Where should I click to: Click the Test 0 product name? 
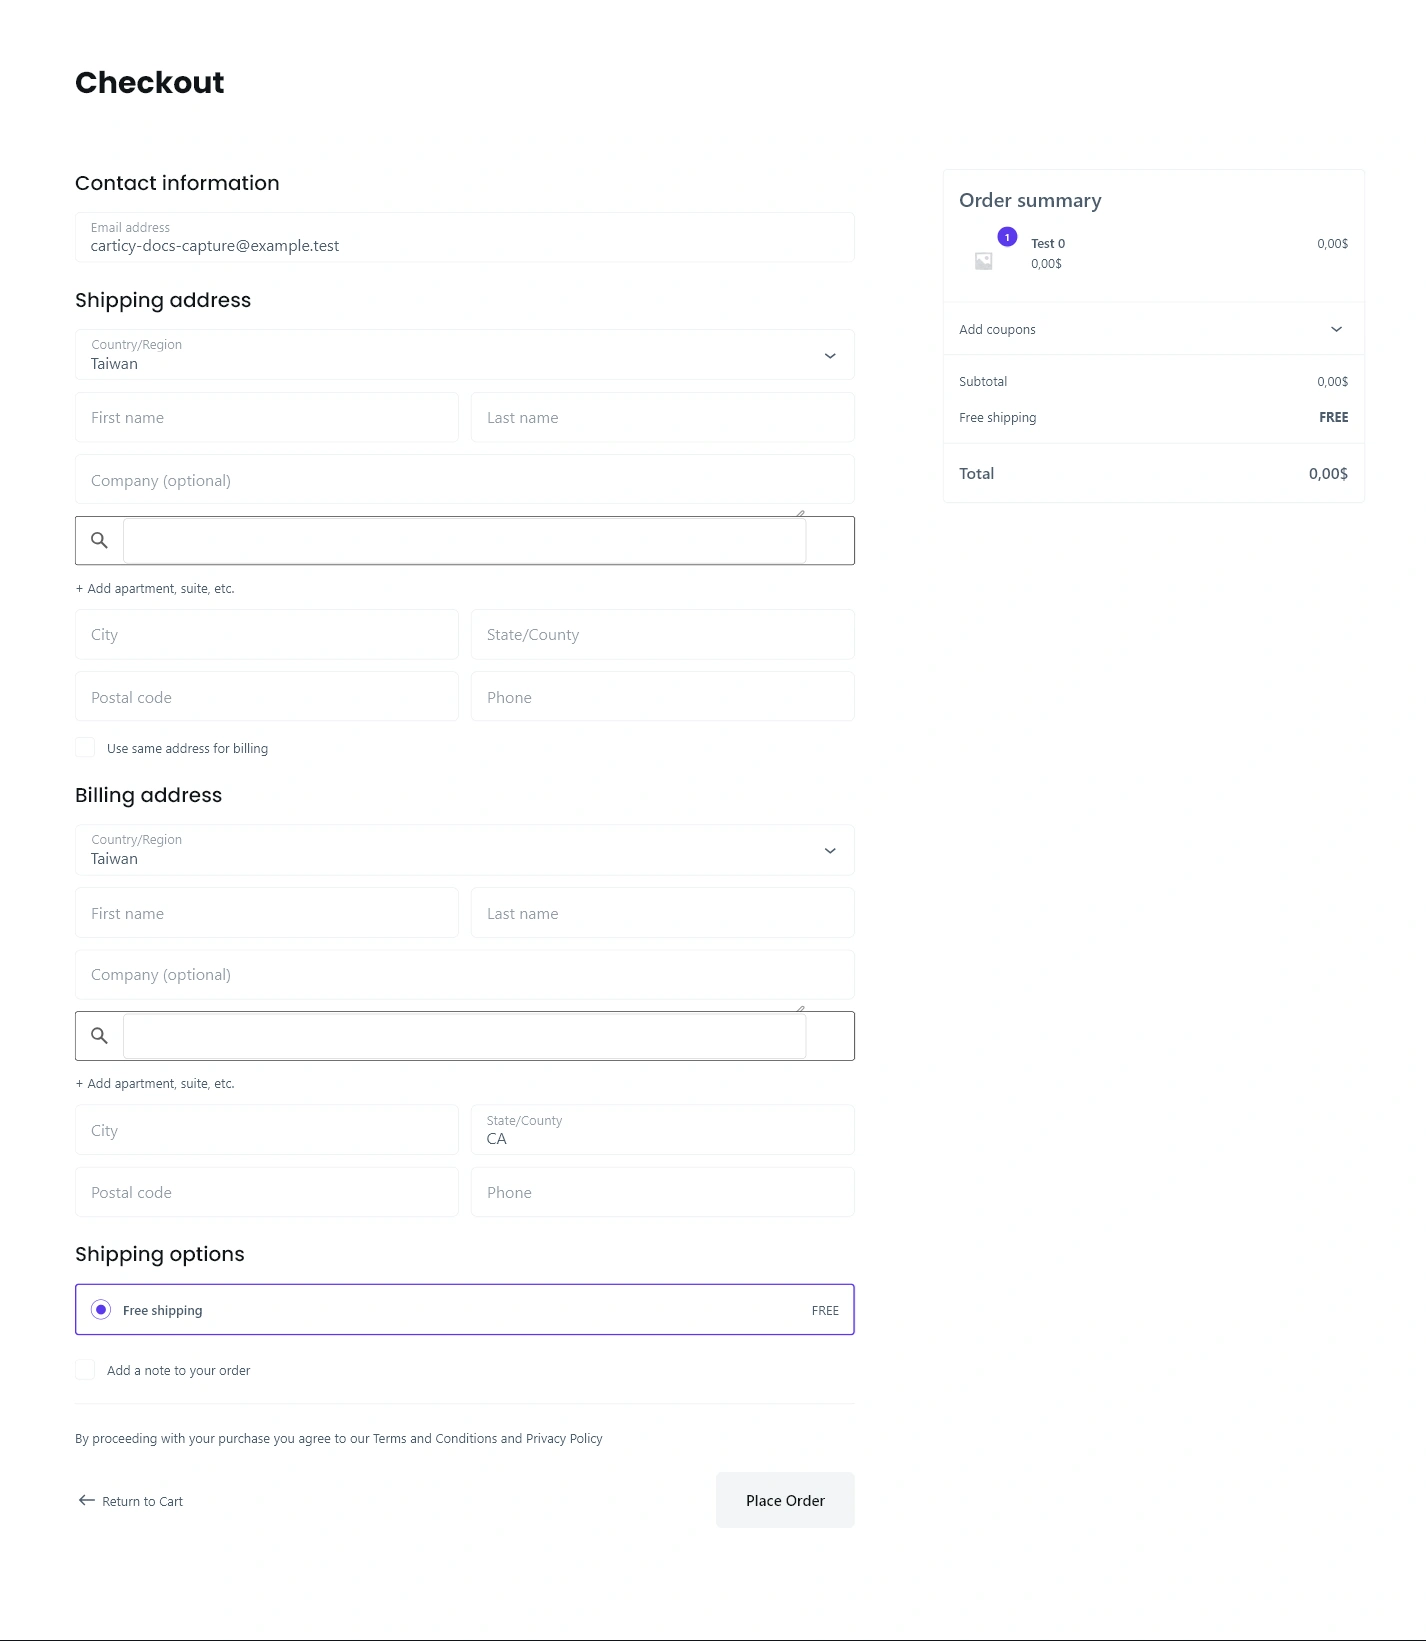coord(1048,243)
